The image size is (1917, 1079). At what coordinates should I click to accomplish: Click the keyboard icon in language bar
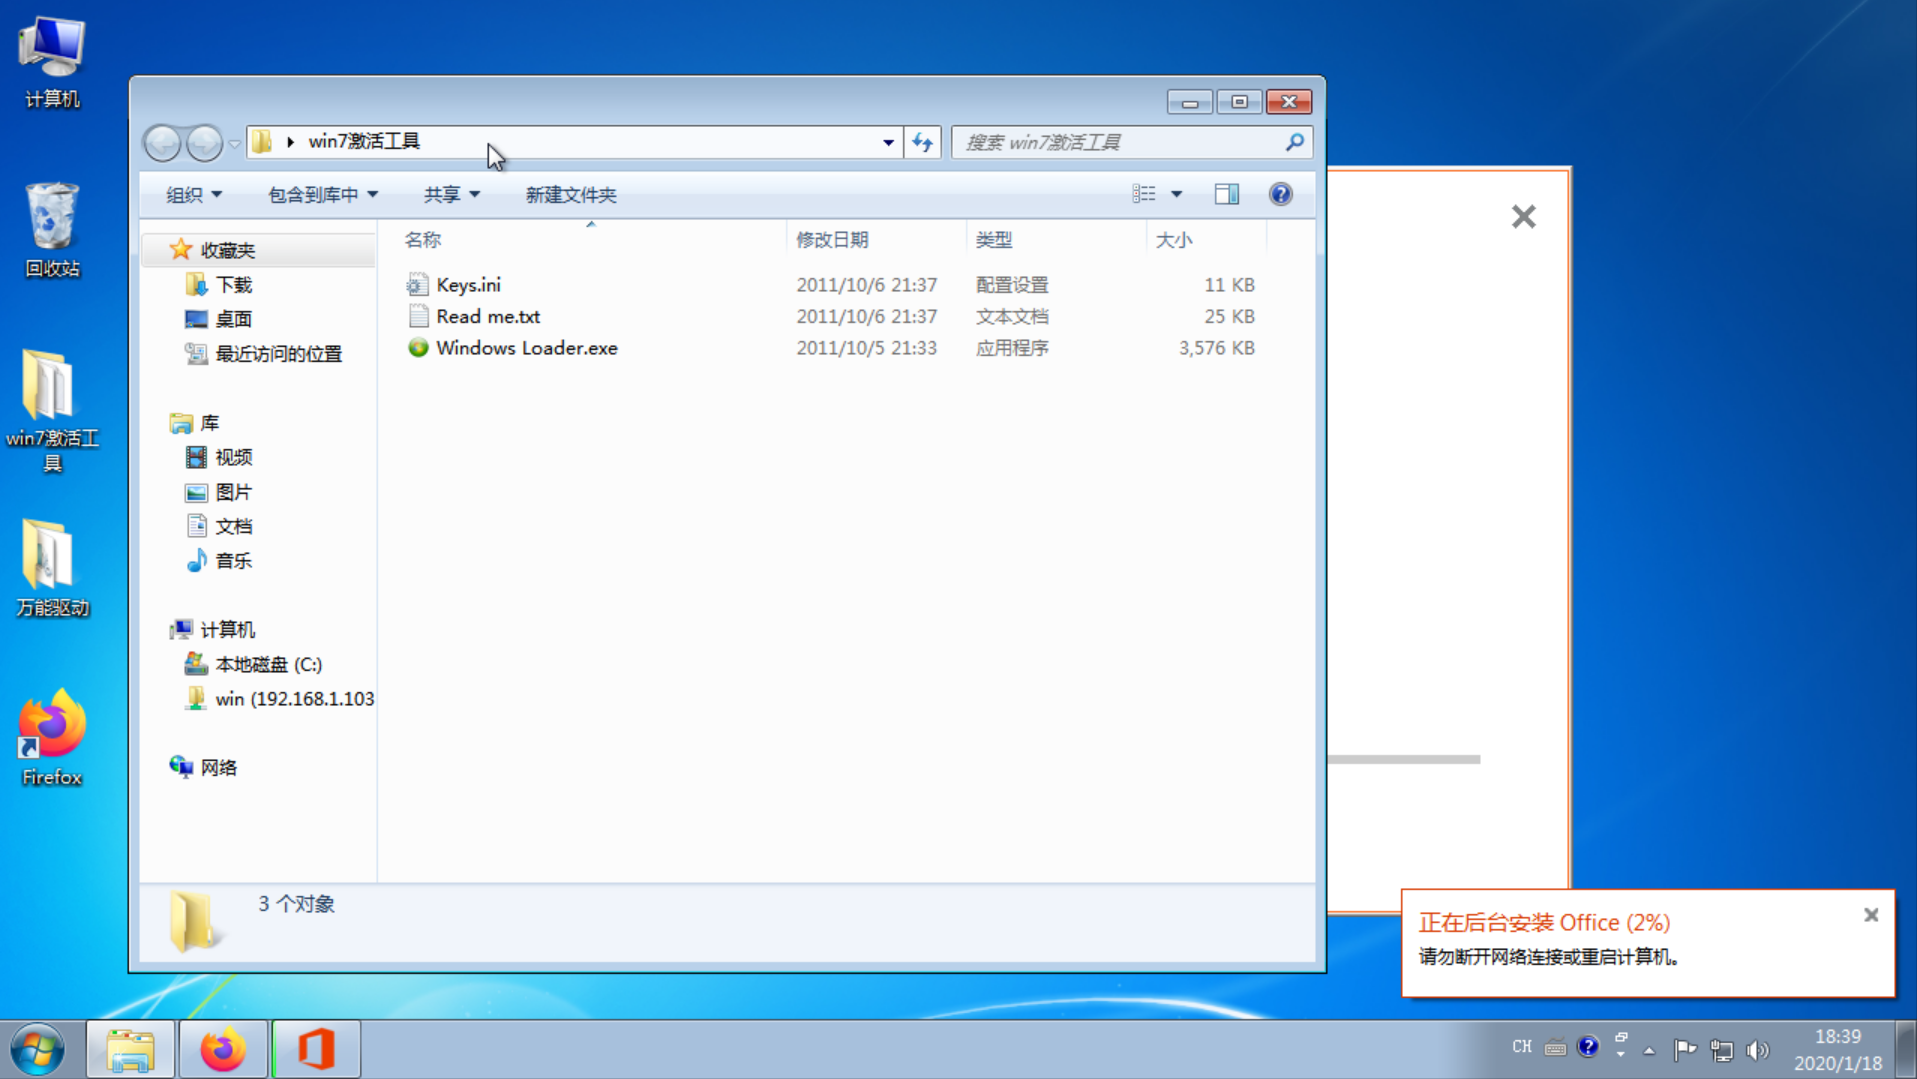pyautogui.click(x=1555, y=1048)
